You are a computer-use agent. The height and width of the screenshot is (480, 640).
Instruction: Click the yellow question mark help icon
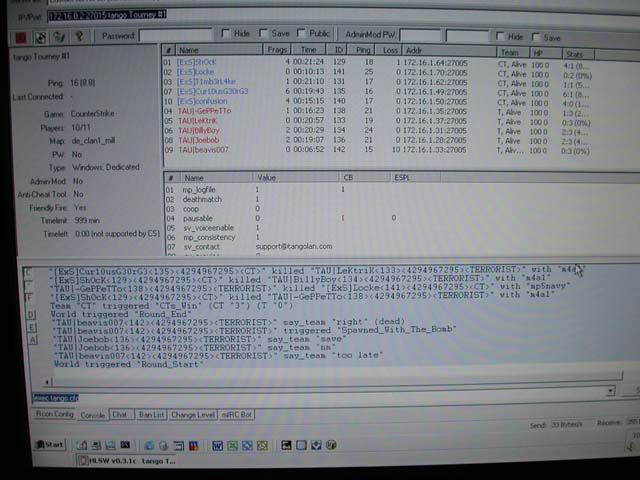click(x=79, y=37)
